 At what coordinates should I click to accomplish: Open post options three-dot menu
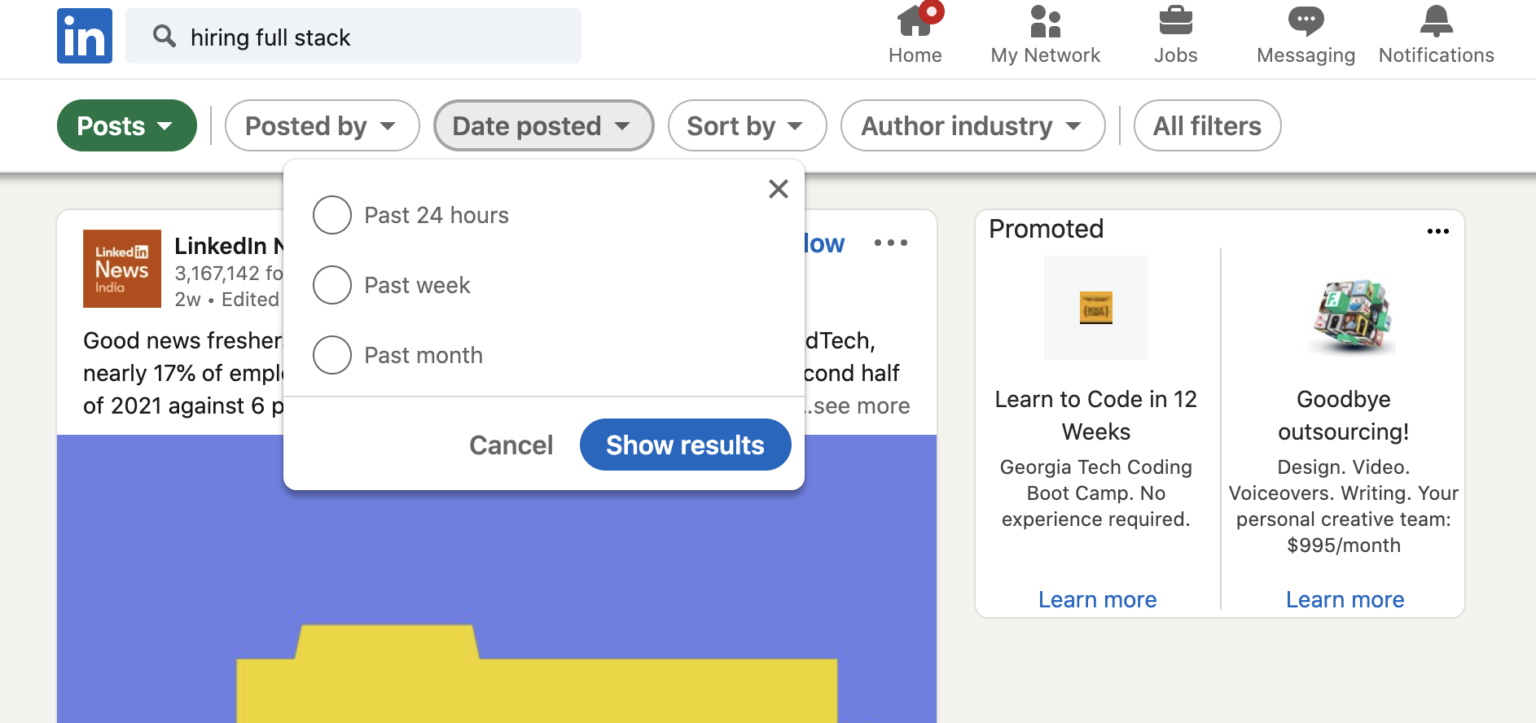(890, 243)
